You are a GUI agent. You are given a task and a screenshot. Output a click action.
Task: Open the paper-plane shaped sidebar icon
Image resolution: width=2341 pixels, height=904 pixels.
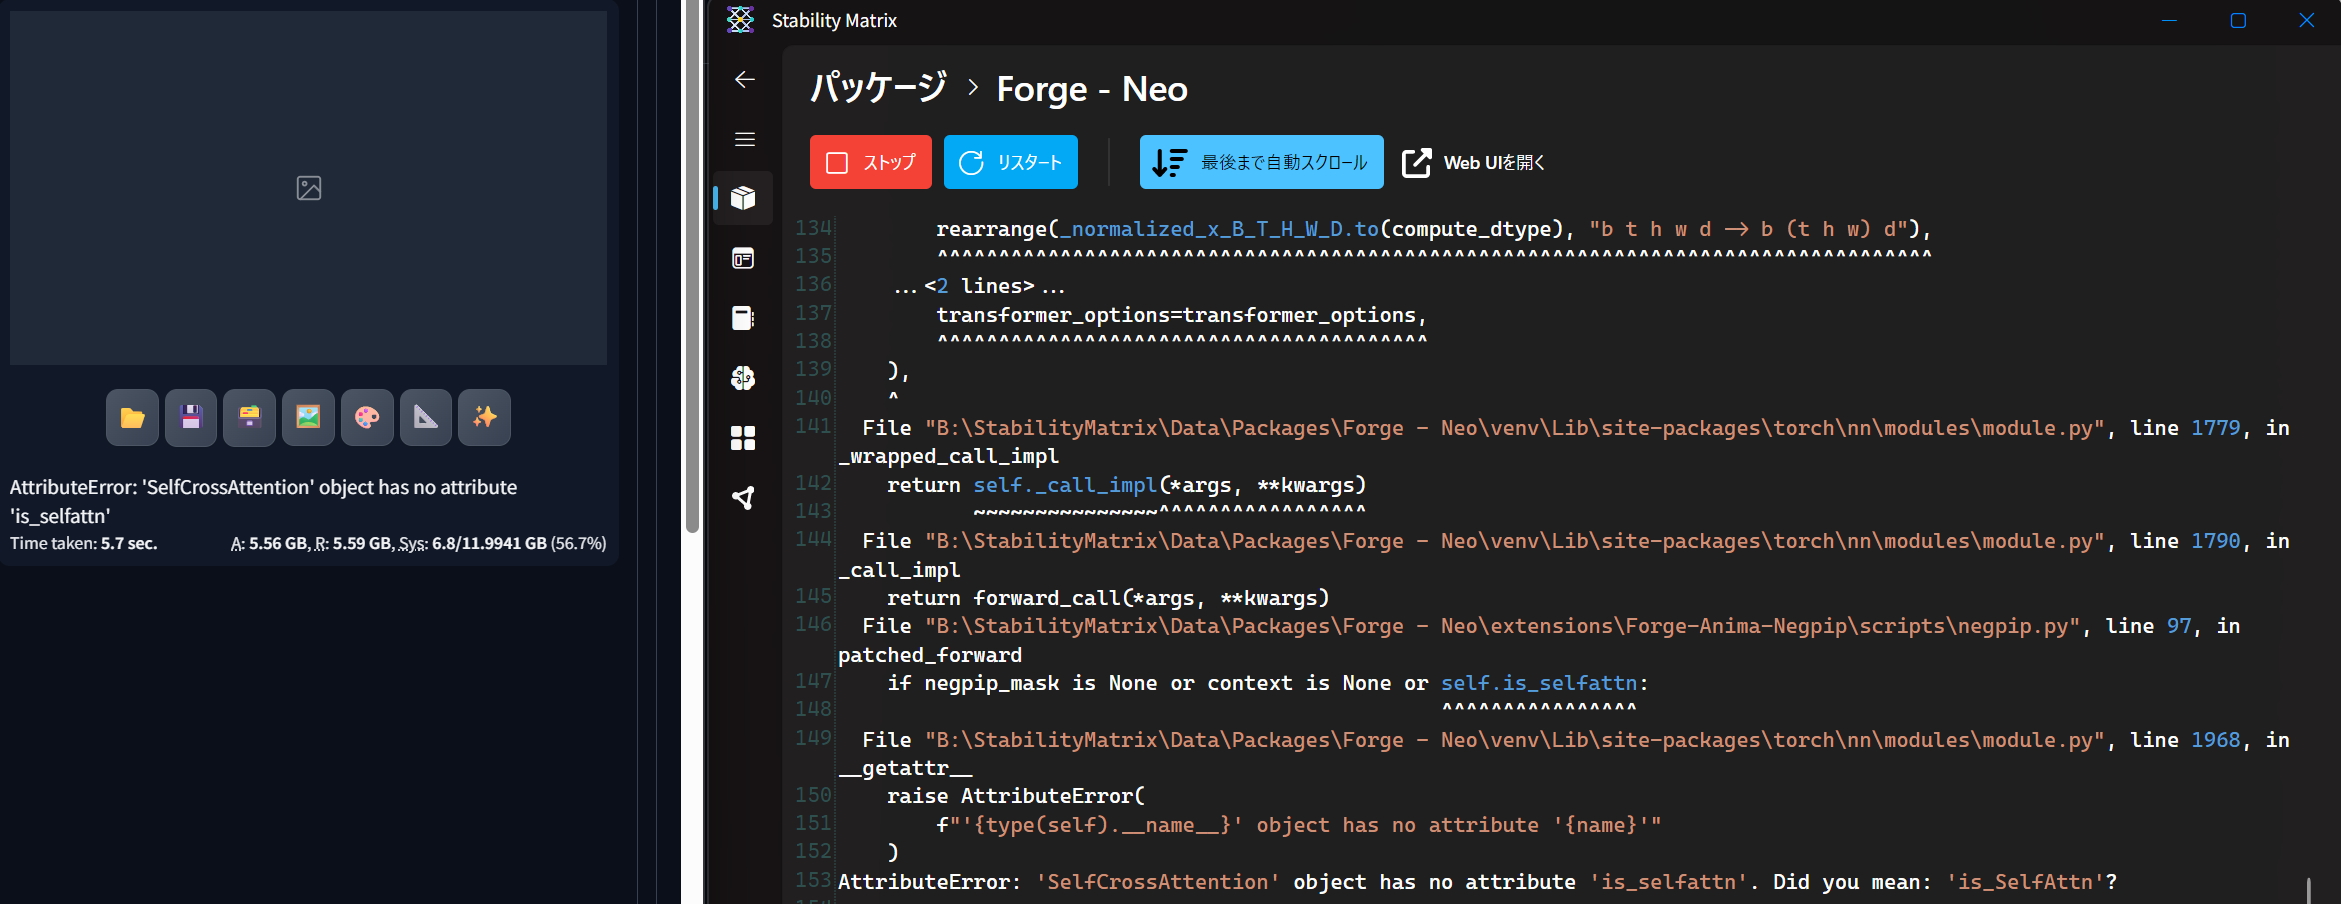[743, 498]
